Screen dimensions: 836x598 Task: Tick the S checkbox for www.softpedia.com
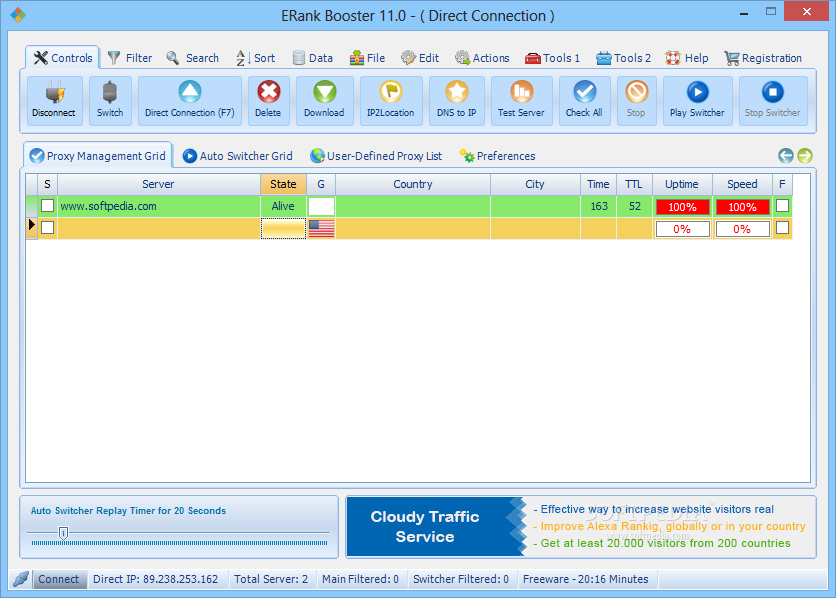tap(47, 206)
